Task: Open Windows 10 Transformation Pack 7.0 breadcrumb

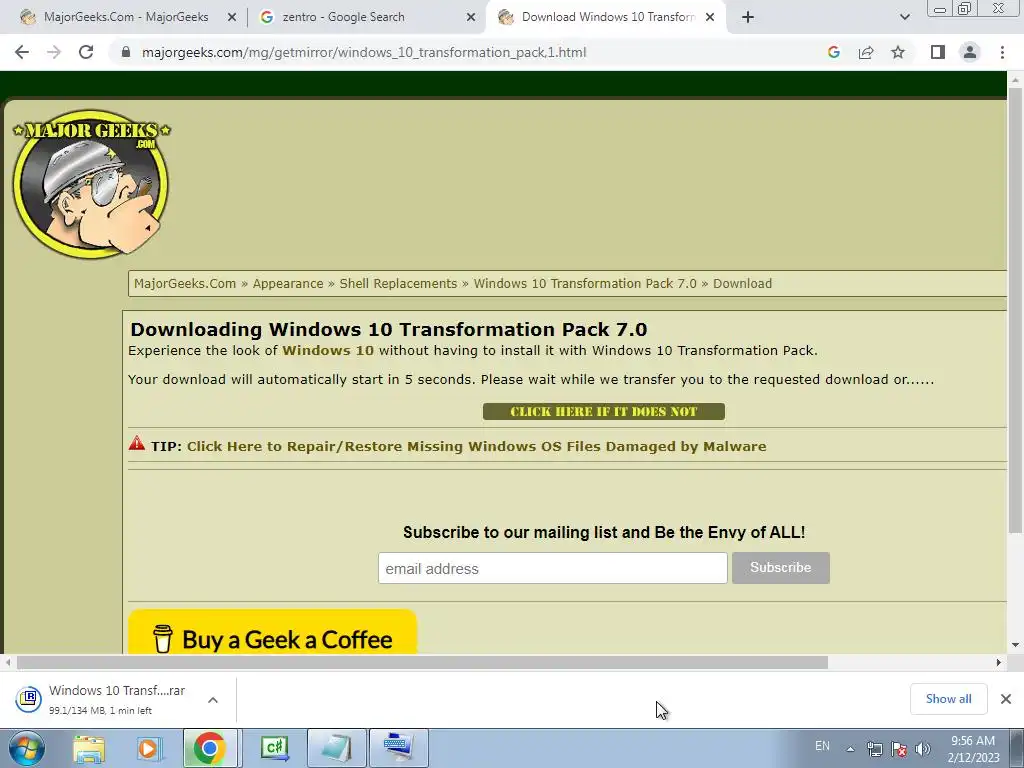Action: tap(585, 283)
